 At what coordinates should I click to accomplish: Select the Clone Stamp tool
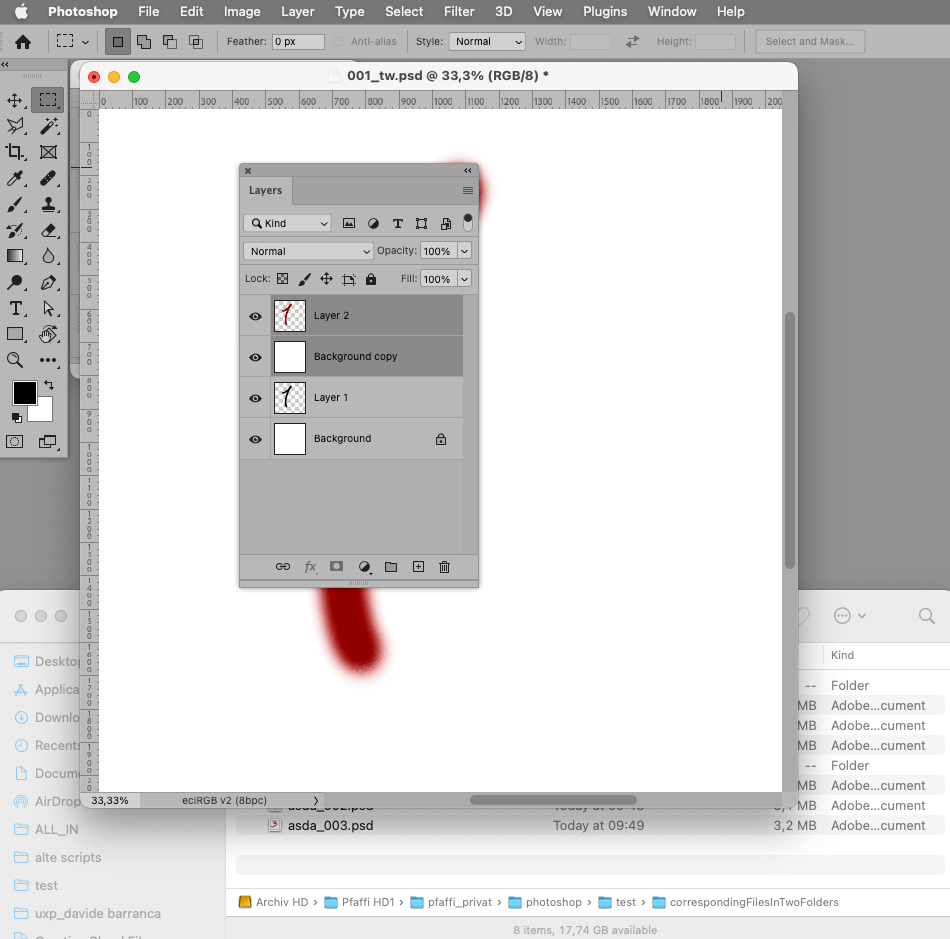coord(48,205)
